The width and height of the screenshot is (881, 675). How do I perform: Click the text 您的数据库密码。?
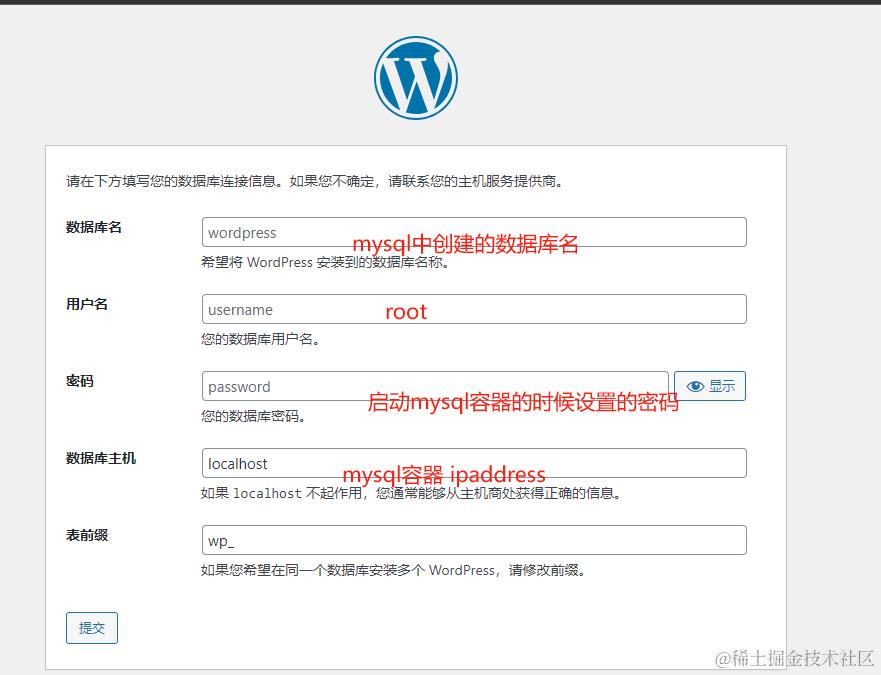pyautogui.click(x=253, y=416)
